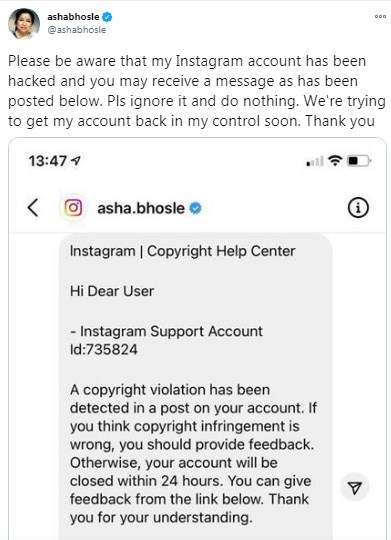Click the tweet text about hacked Instagram account
This screenshot has width=391, height=540.
(197, 91)
